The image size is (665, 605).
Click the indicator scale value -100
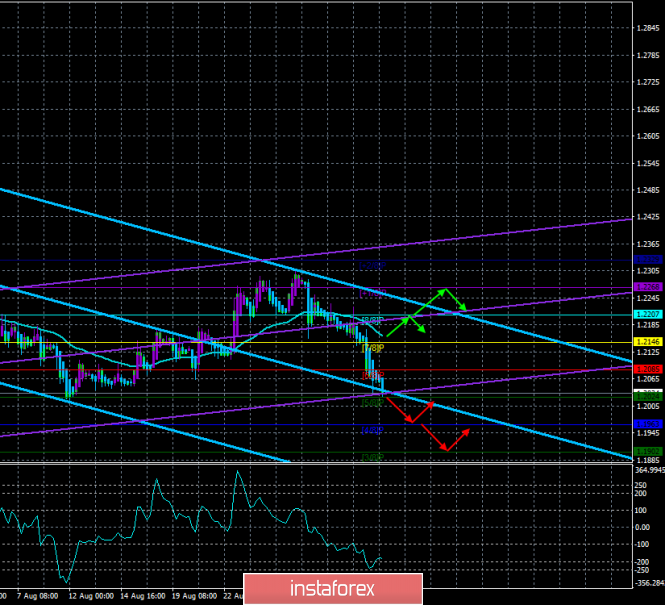point(642,544)
